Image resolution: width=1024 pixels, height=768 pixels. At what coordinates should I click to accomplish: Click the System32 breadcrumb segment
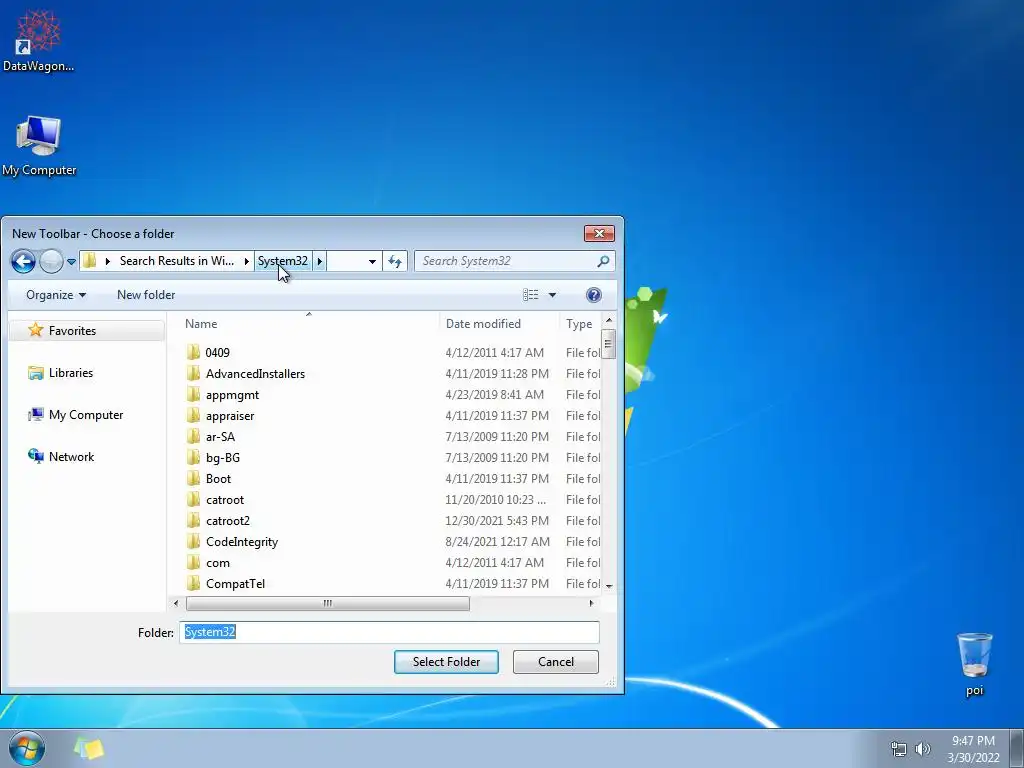pos(282,261)
